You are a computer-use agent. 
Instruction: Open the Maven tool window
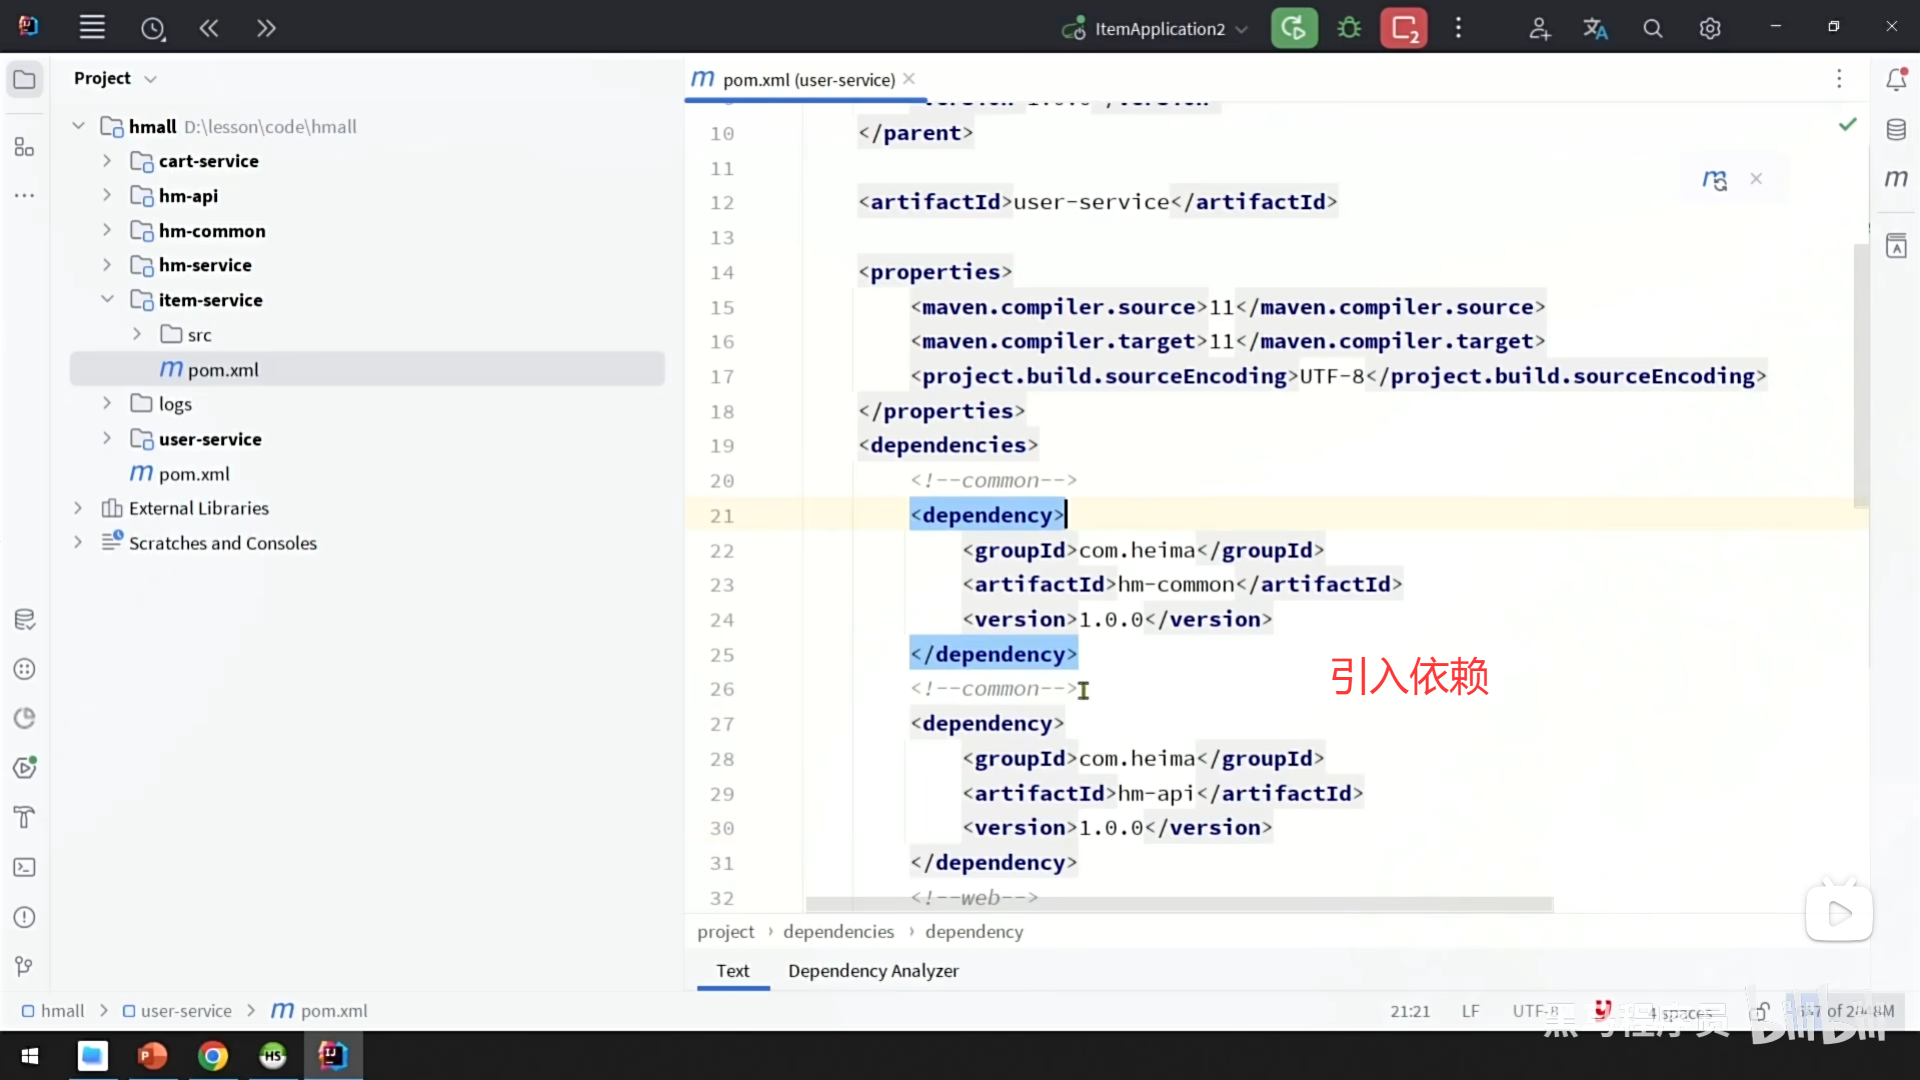pyautogui.click(x=1896, y=179)
